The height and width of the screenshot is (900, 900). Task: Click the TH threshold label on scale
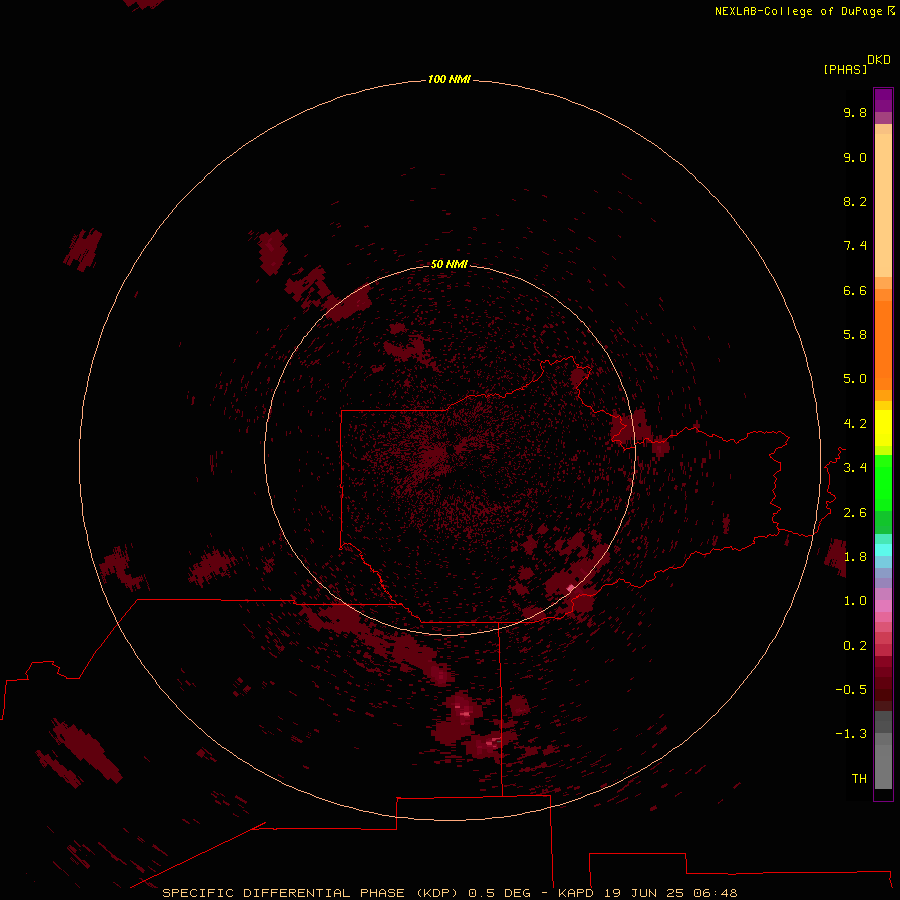pyautogui.click(x=859, y=779)
